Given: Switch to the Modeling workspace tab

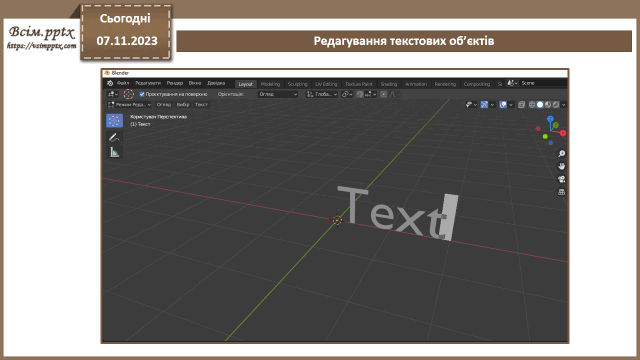Looking at the screenshot, I should coord(270,84).
